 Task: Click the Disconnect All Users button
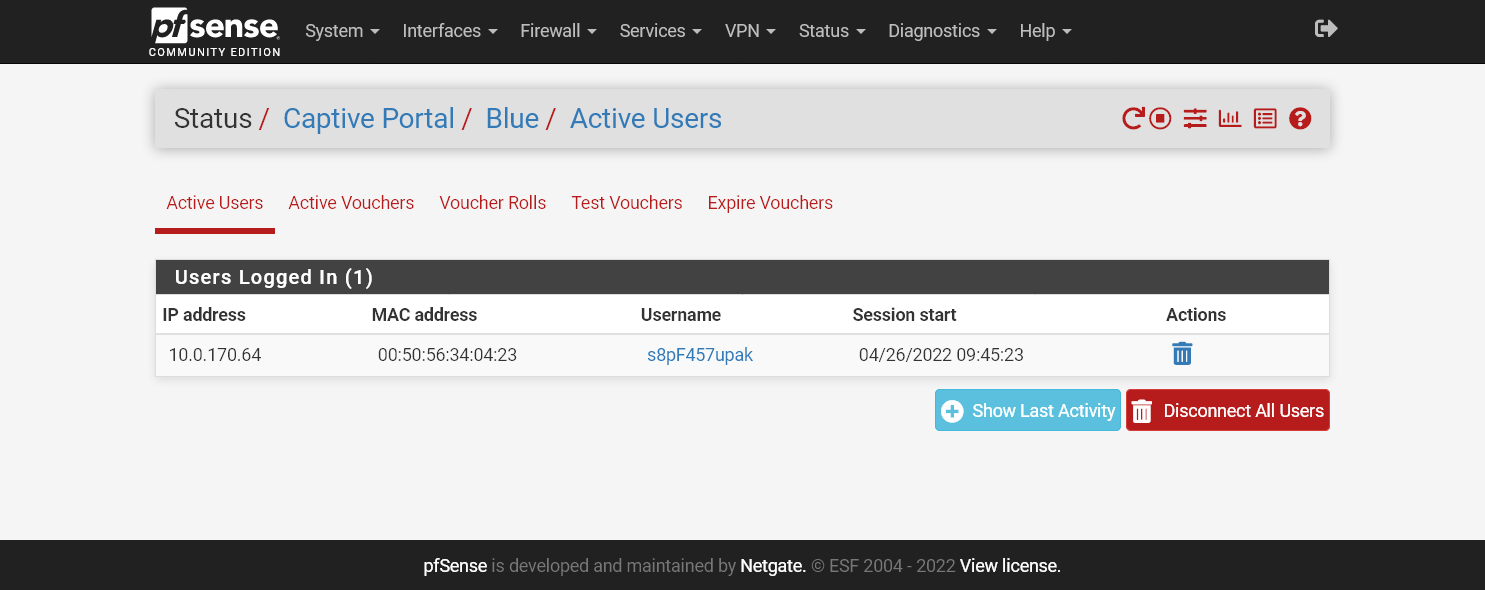click(1227, 411)
